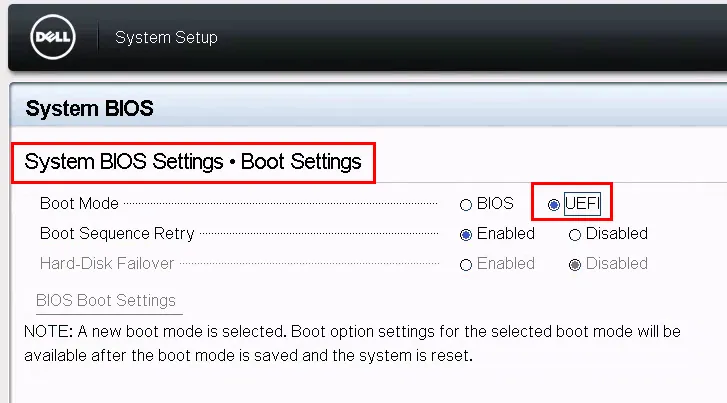Select the UEFI boot mode radio circle
The height and width of the screenshot is (403, 727).
554,205
